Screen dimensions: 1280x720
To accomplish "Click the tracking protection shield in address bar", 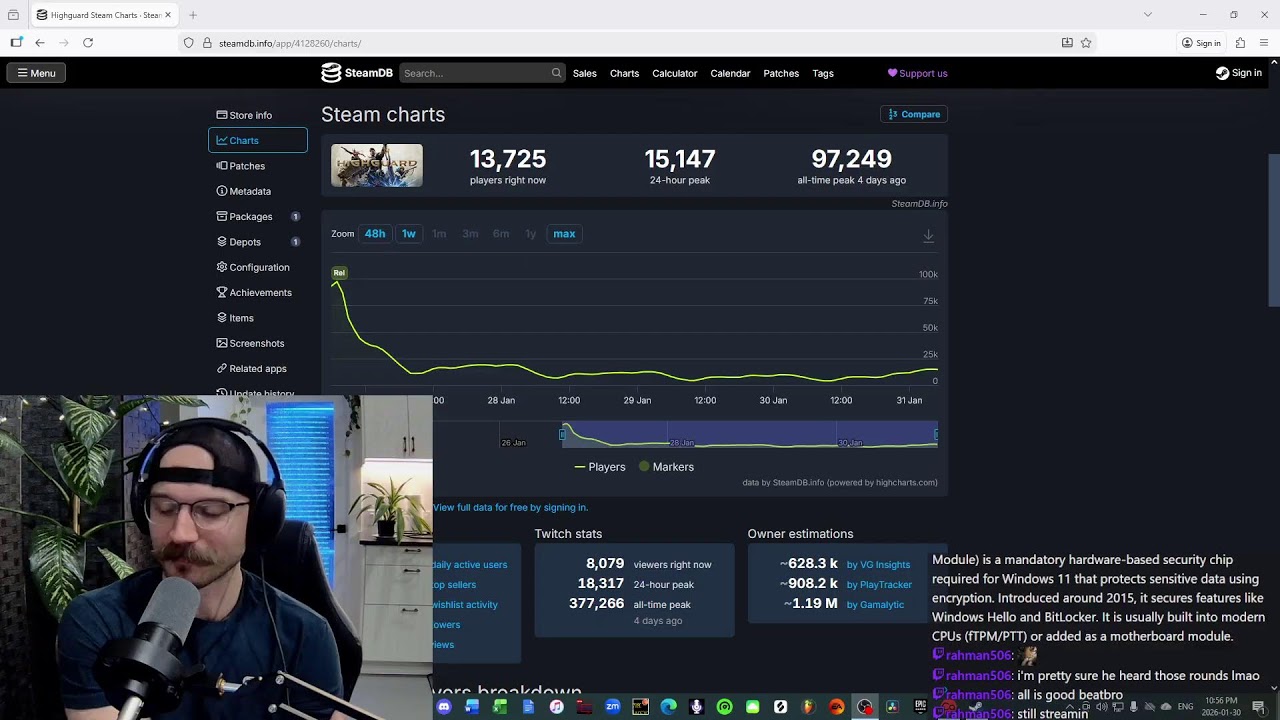I will pos(188,43).
